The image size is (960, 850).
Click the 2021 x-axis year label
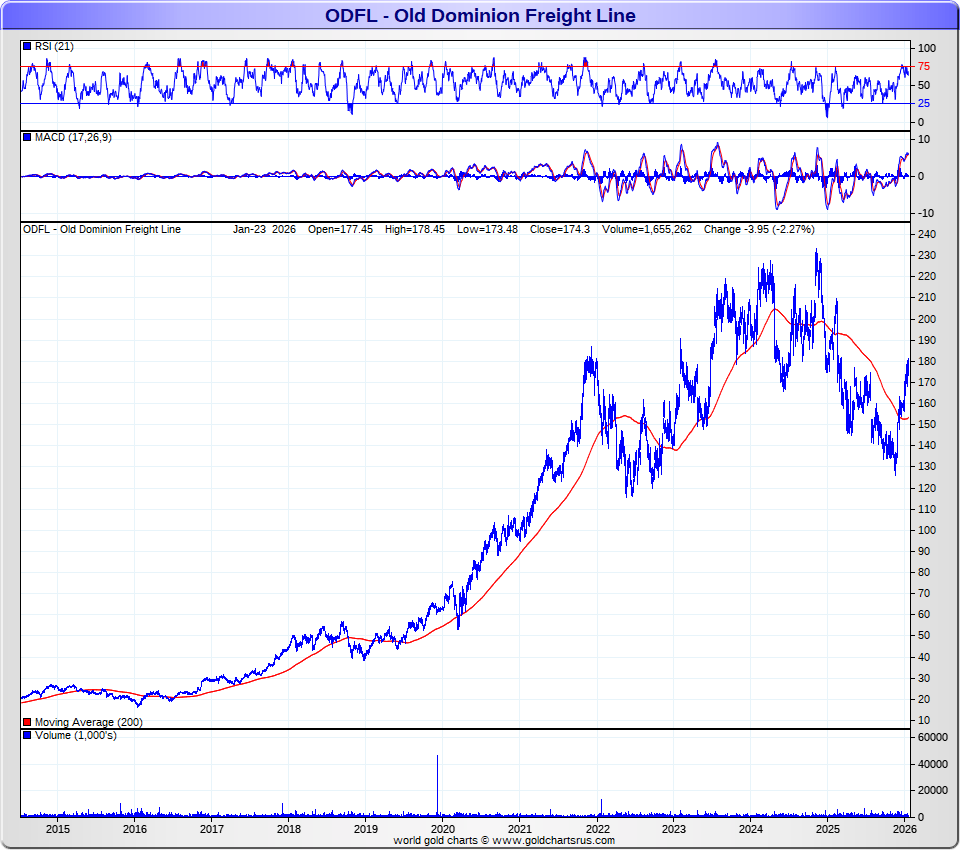[520, 829]
